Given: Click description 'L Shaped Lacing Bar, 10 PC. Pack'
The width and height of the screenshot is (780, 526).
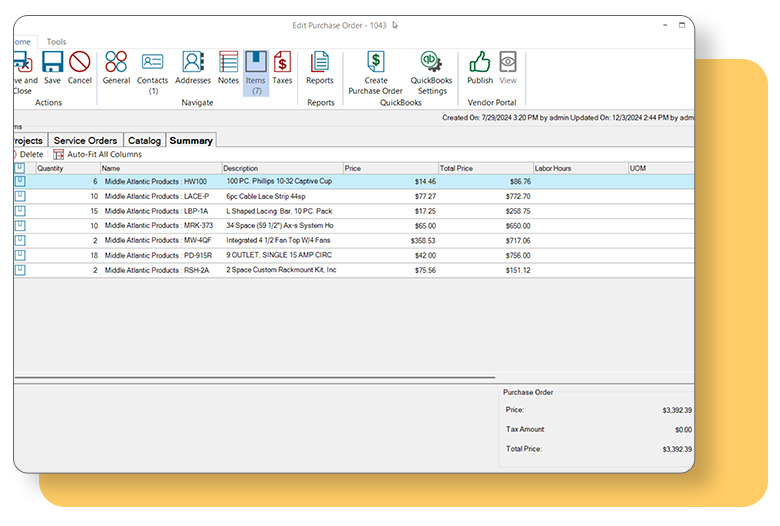Looking at the screenshot, I should (x=279, y=211).
